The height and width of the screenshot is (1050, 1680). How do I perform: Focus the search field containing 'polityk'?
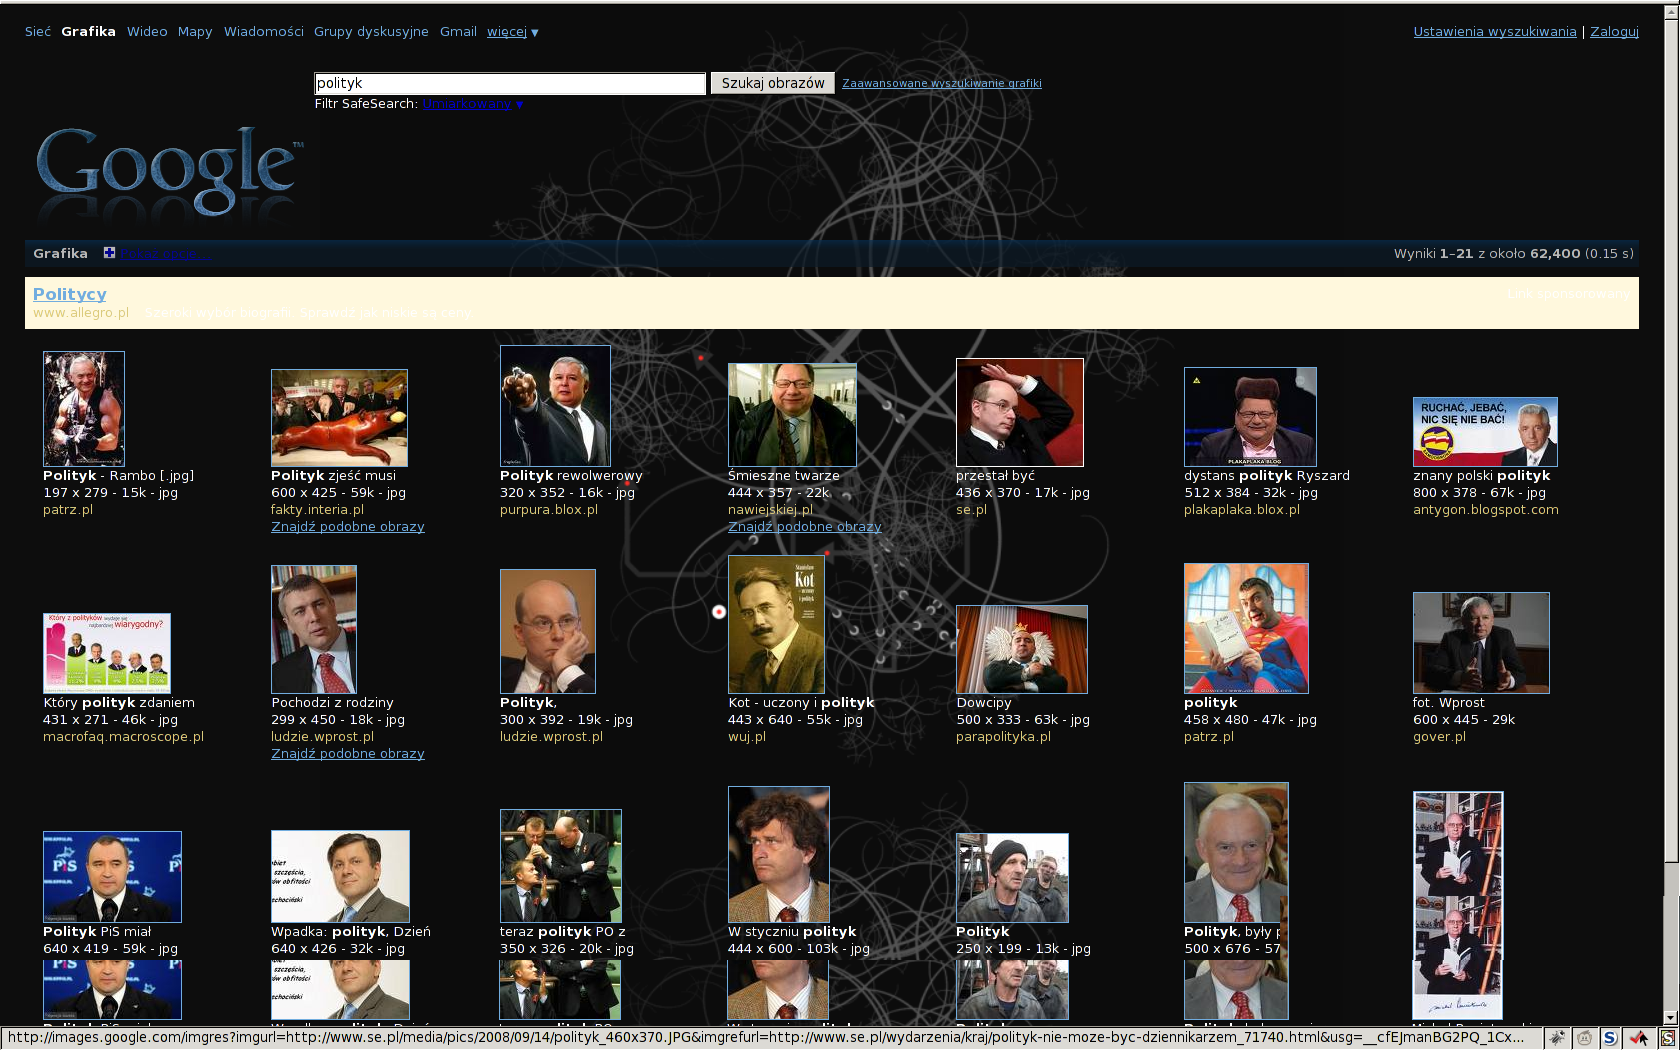pyautogui.click(x=510, y=84)
